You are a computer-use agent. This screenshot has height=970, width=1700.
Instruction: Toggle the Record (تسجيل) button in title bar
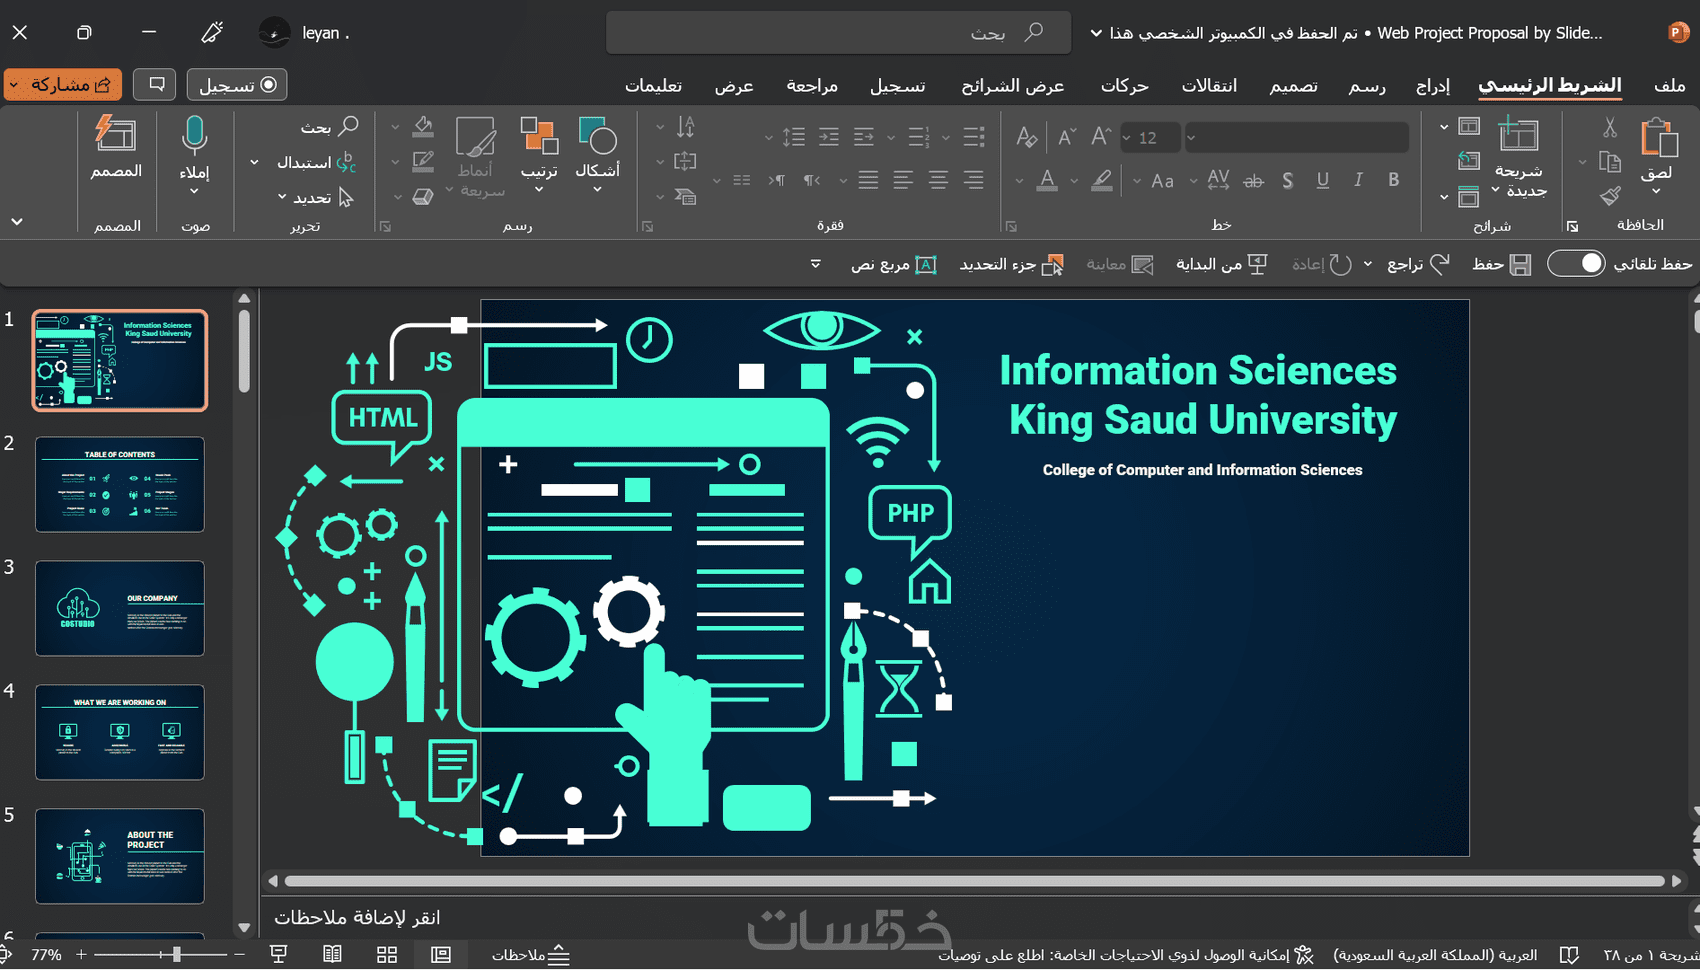click(x=237, y=85)
